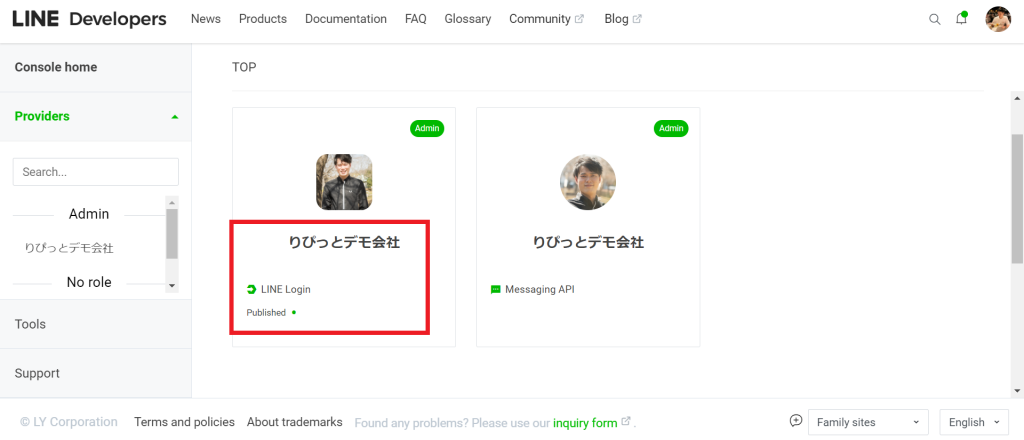The image size is (1024, 440).
Task: Open Terms and policies link
Action: click(184, 422)
